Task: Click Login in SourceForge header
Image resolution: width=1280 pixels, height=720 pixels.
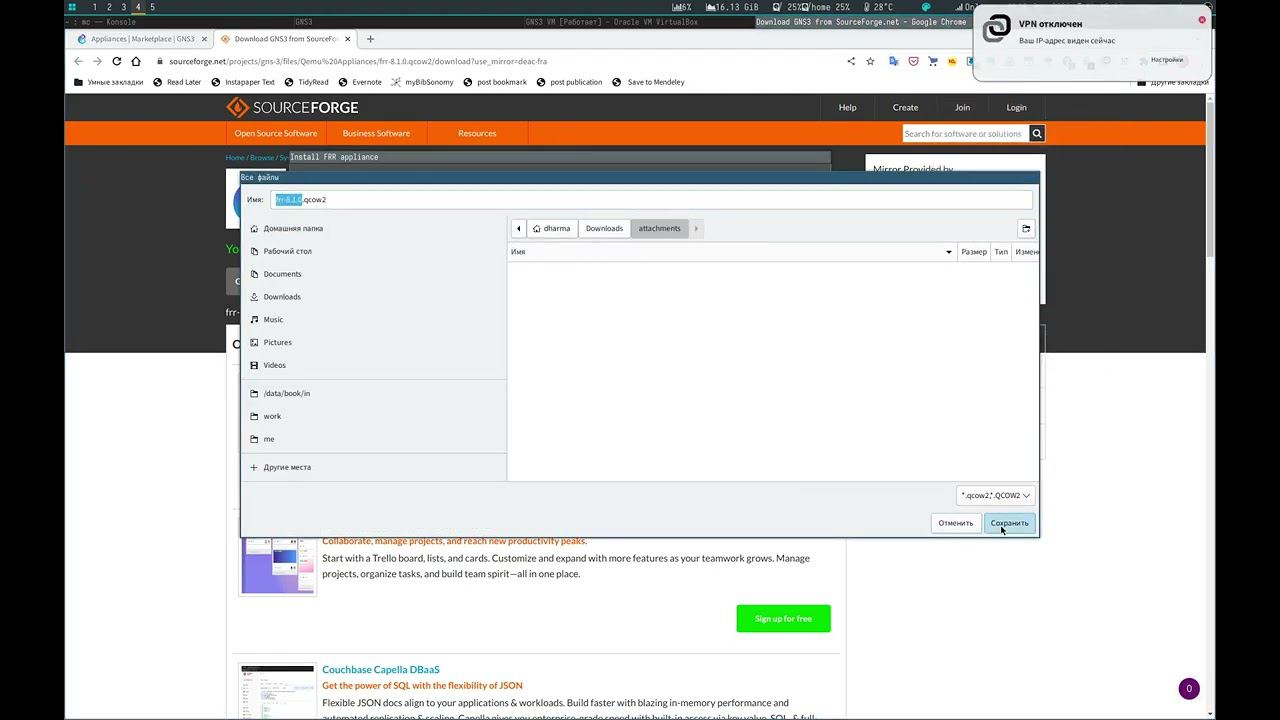Action: coord(1016,107)
